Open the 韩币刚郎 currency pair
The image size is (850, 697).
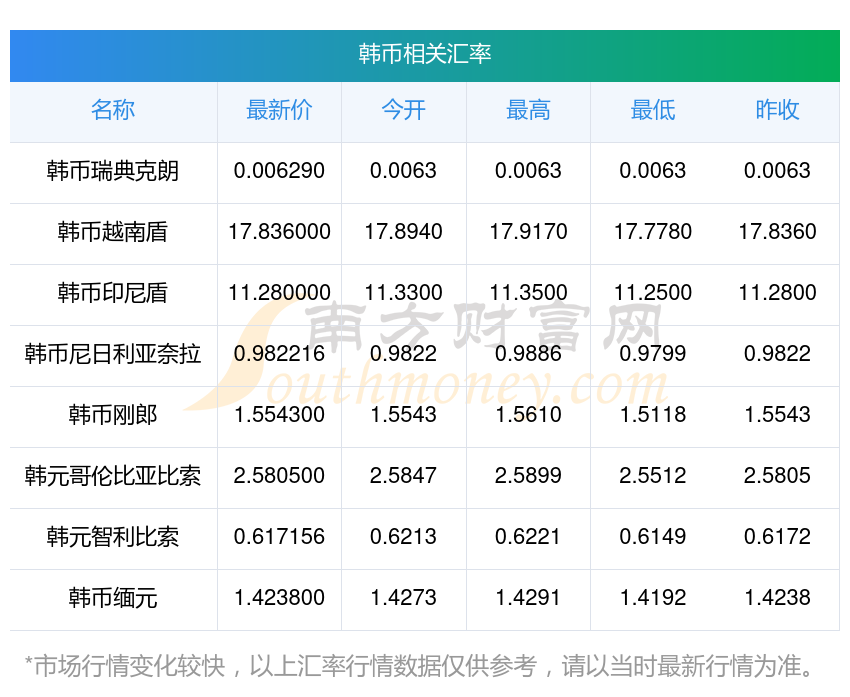[x=113, y=415]
